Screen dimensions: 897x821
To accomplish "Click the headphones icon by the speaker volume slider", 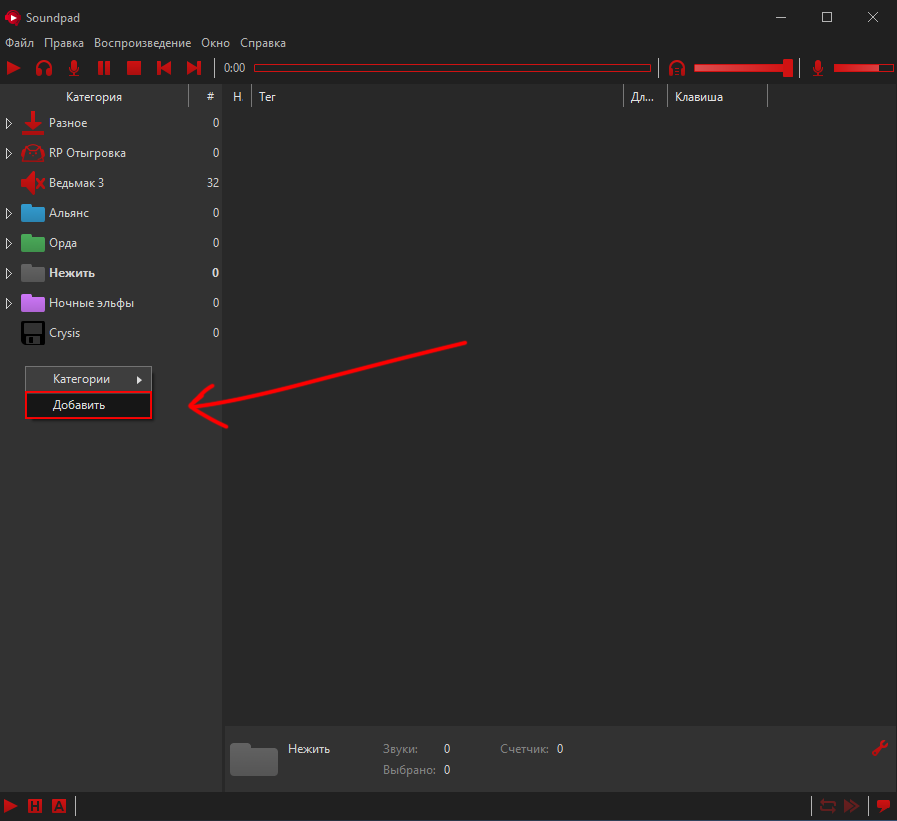I will coord(677,68).
